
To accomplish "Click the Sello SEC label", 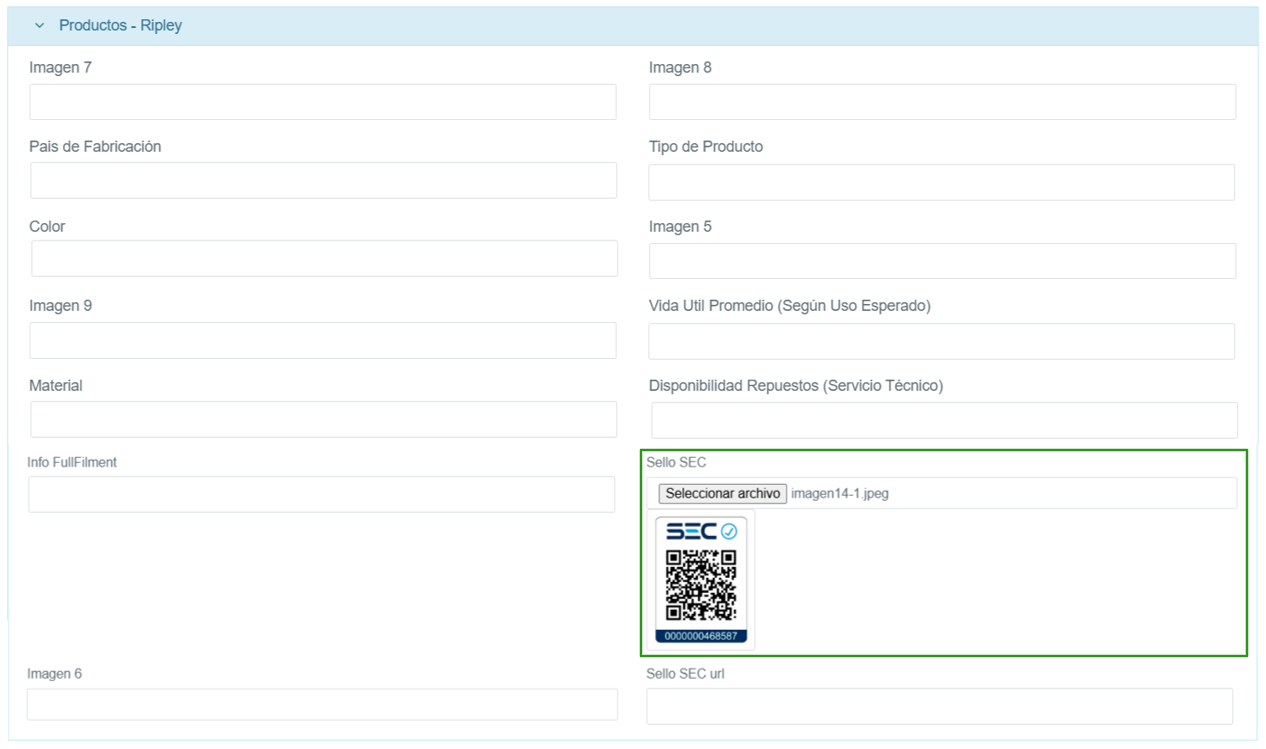I will coord(676,462).
